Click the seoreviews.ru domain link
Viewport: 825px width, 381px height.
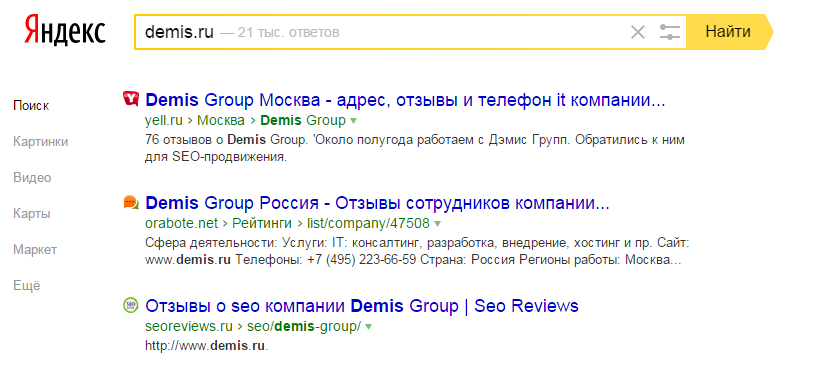click(189, 326)
